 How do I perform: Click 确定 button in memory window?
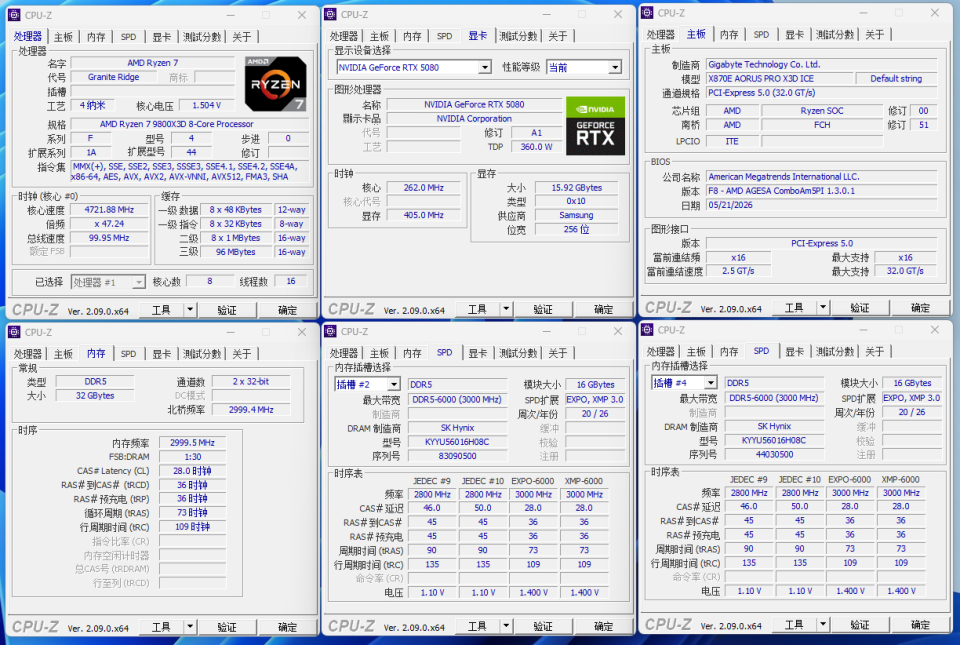point(287,627)
